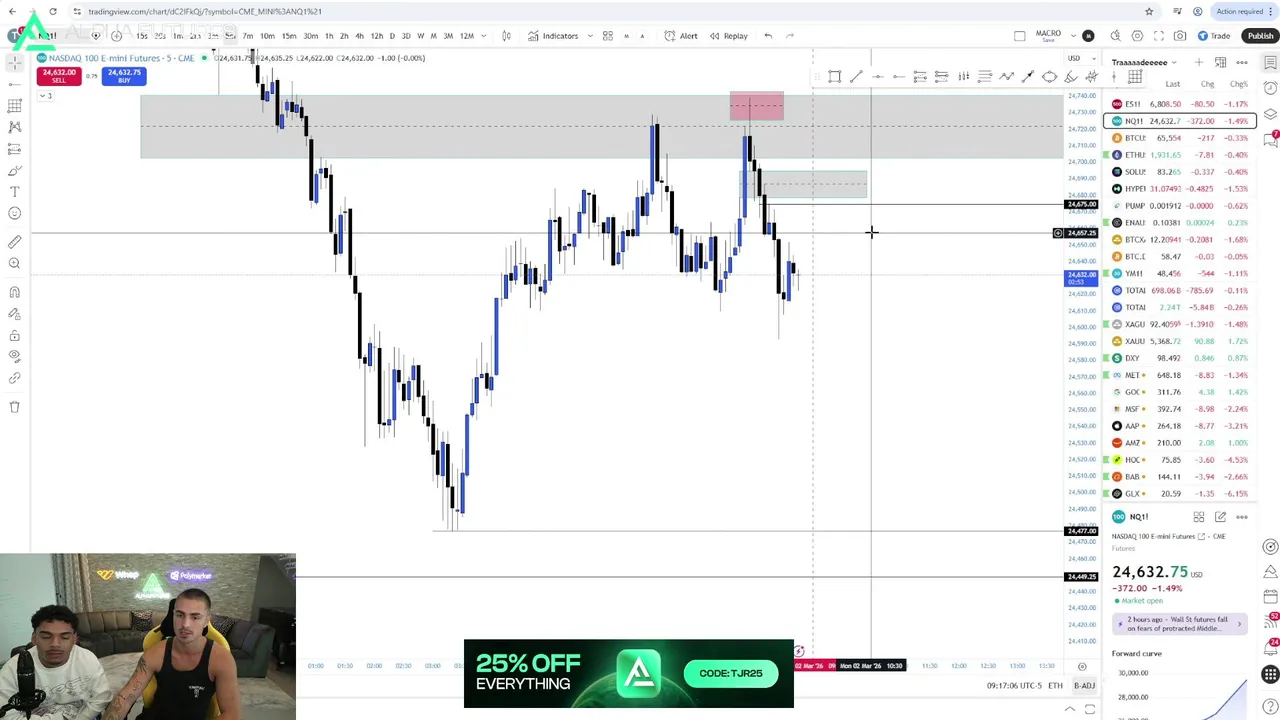
Task: Click the Chg% column header in watchlist
Action: tap(1239, 84)
